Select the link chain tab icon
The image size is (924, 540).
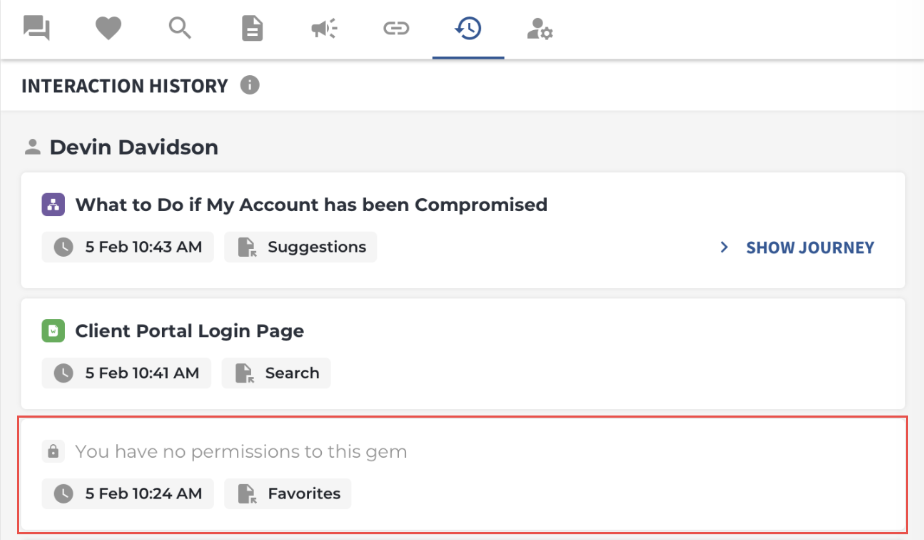click(396, 28)
